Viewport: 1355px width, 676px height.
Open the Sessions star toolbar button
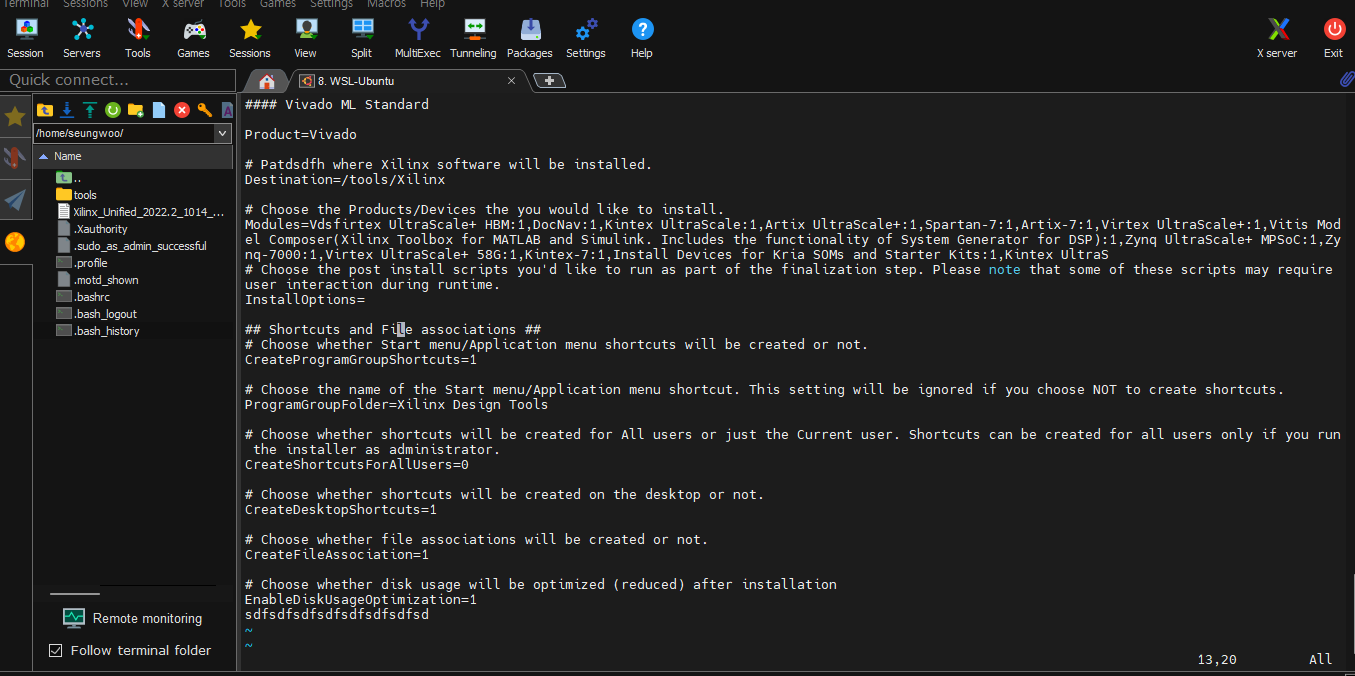[250, 38]
